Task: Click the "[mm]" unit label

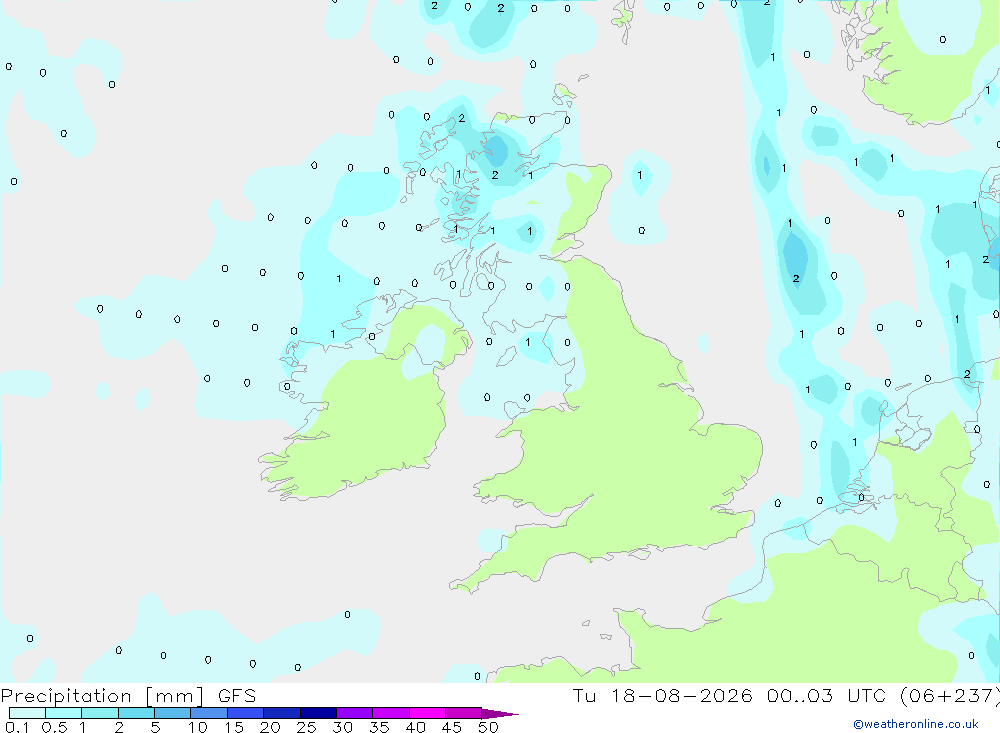Action: [175, 696]
